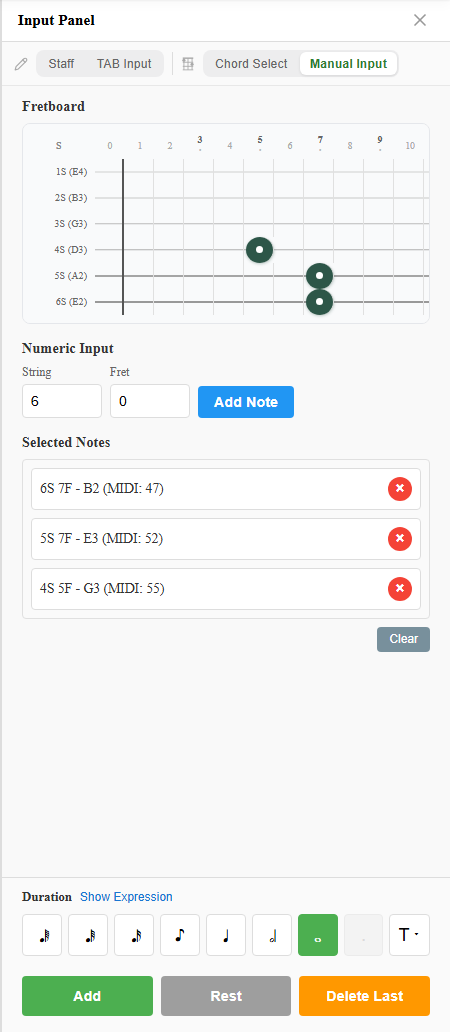Open the tuplet T dropdown
This screenshot has width=450, height=1032.
click(409, 935)
